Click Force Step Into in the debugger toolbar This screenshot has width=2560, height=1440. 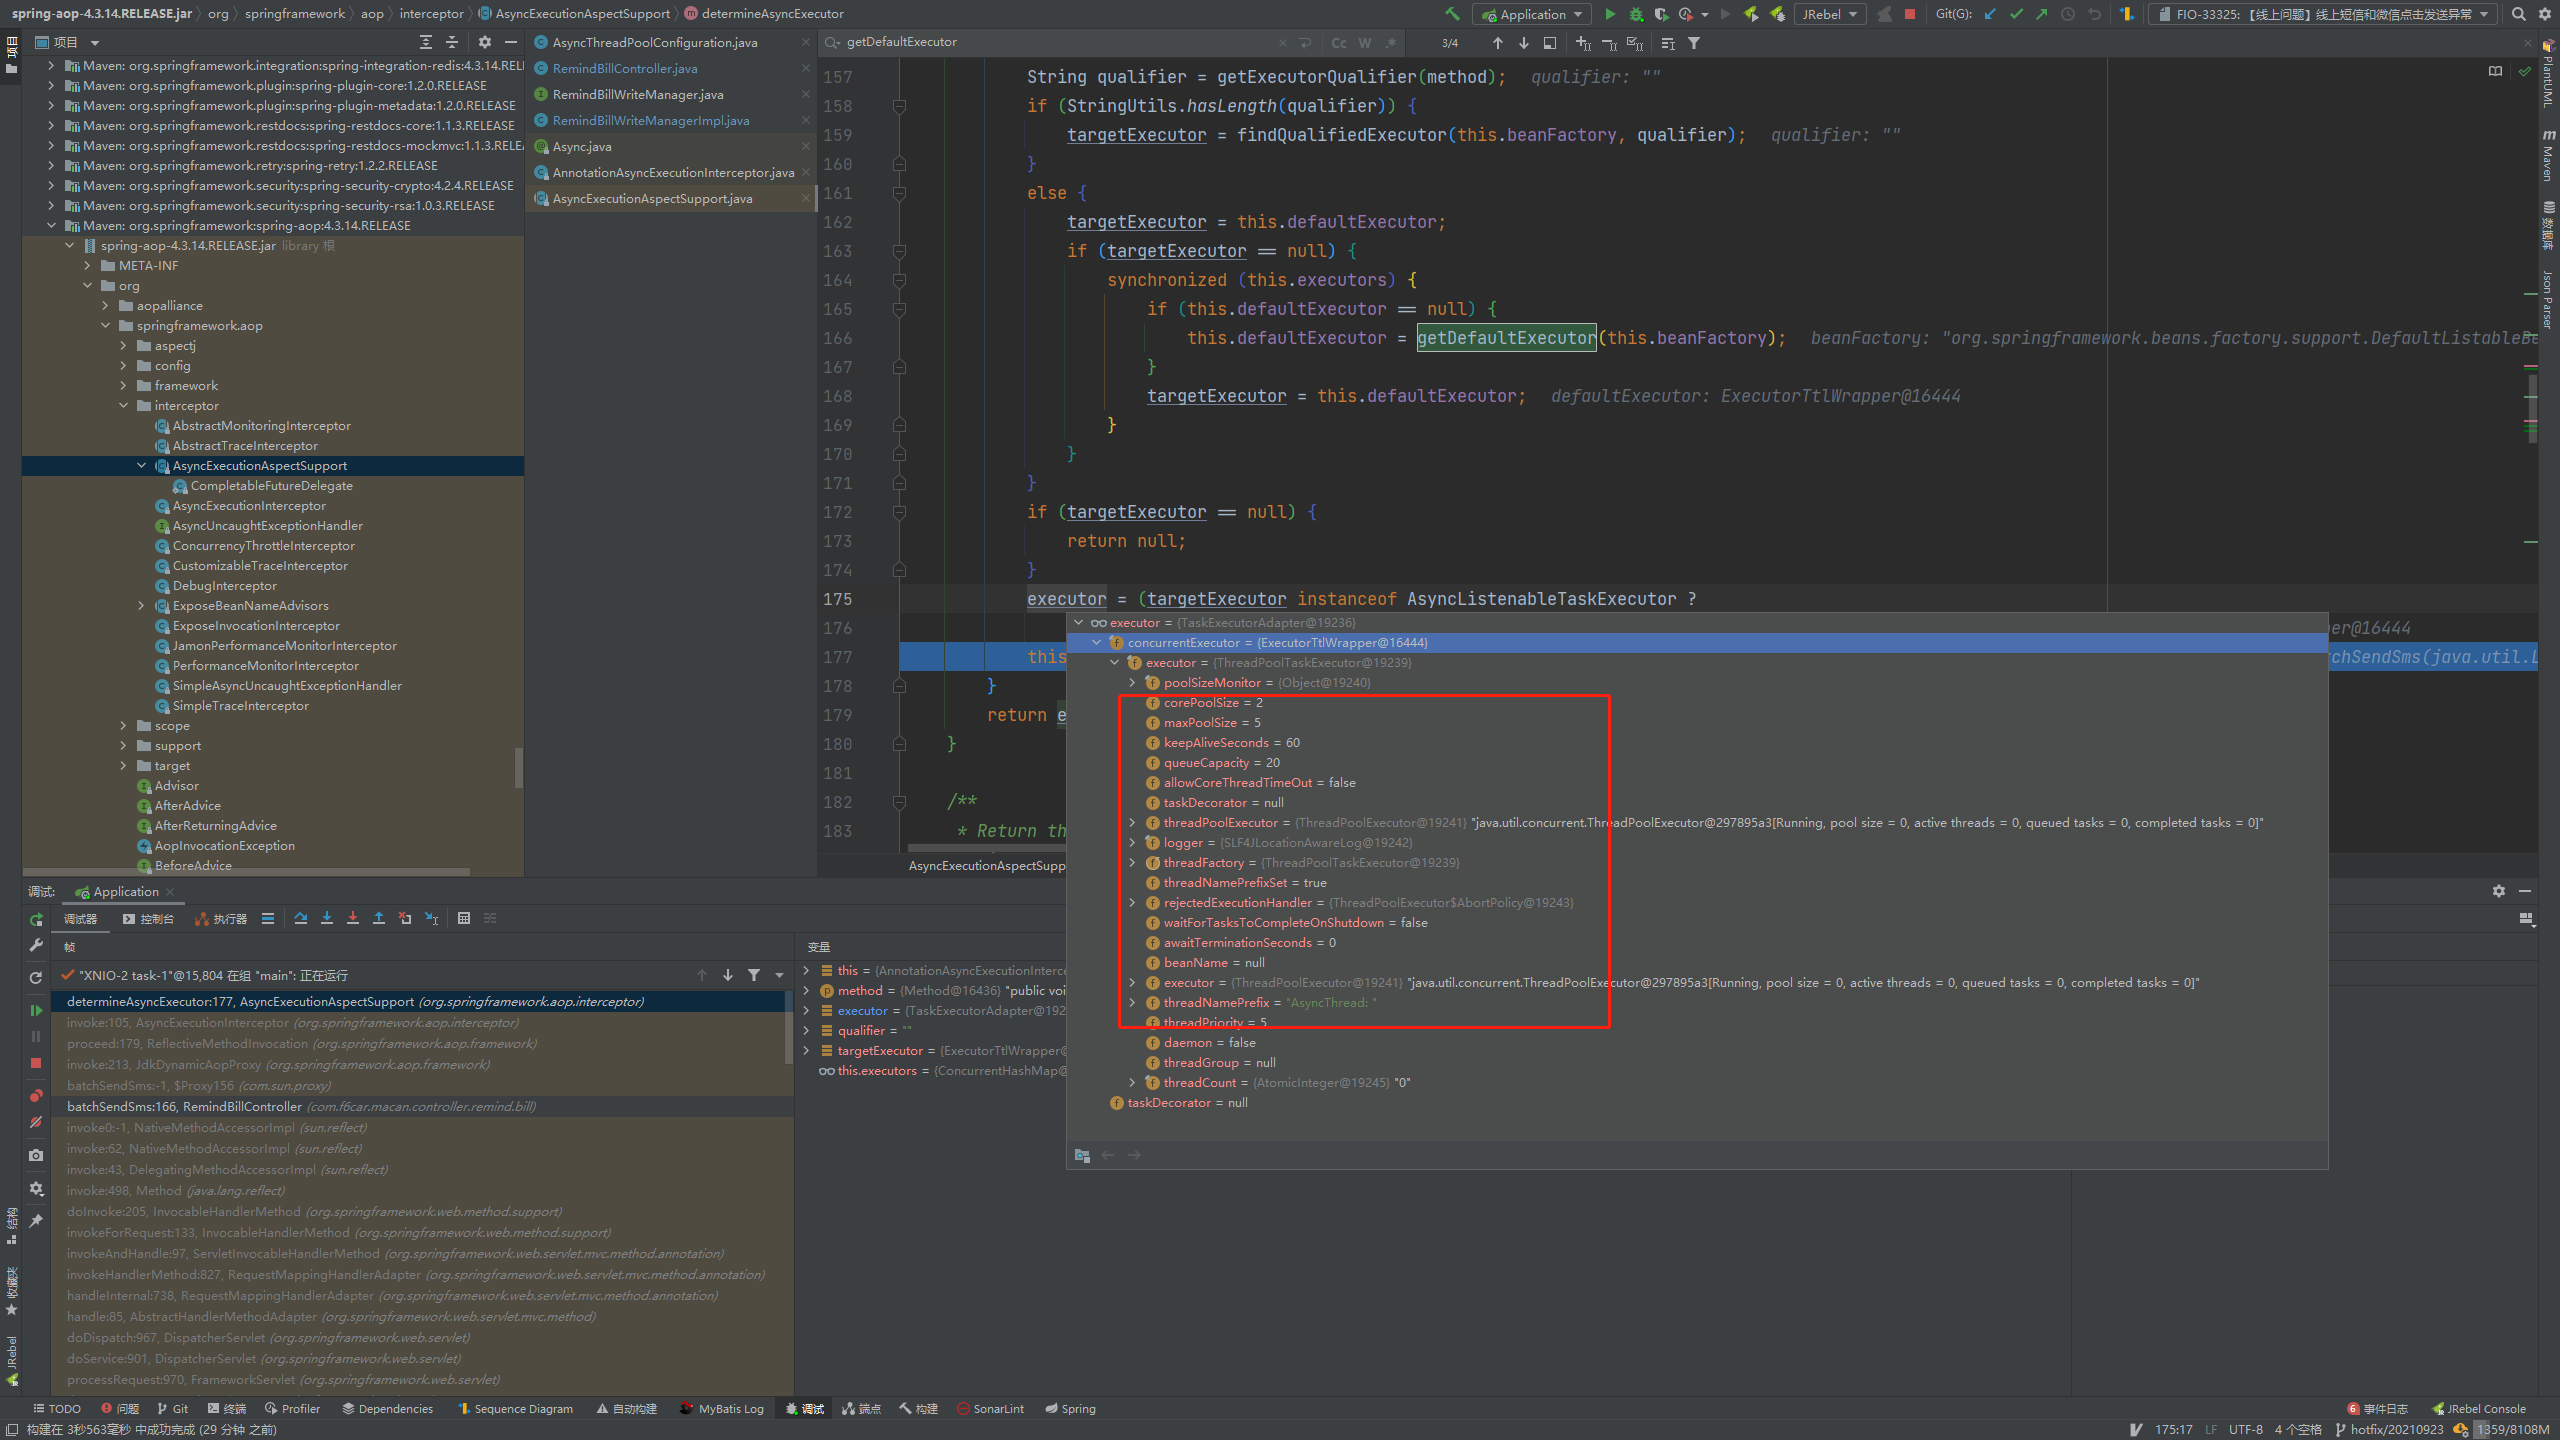[x=353, y=918]
